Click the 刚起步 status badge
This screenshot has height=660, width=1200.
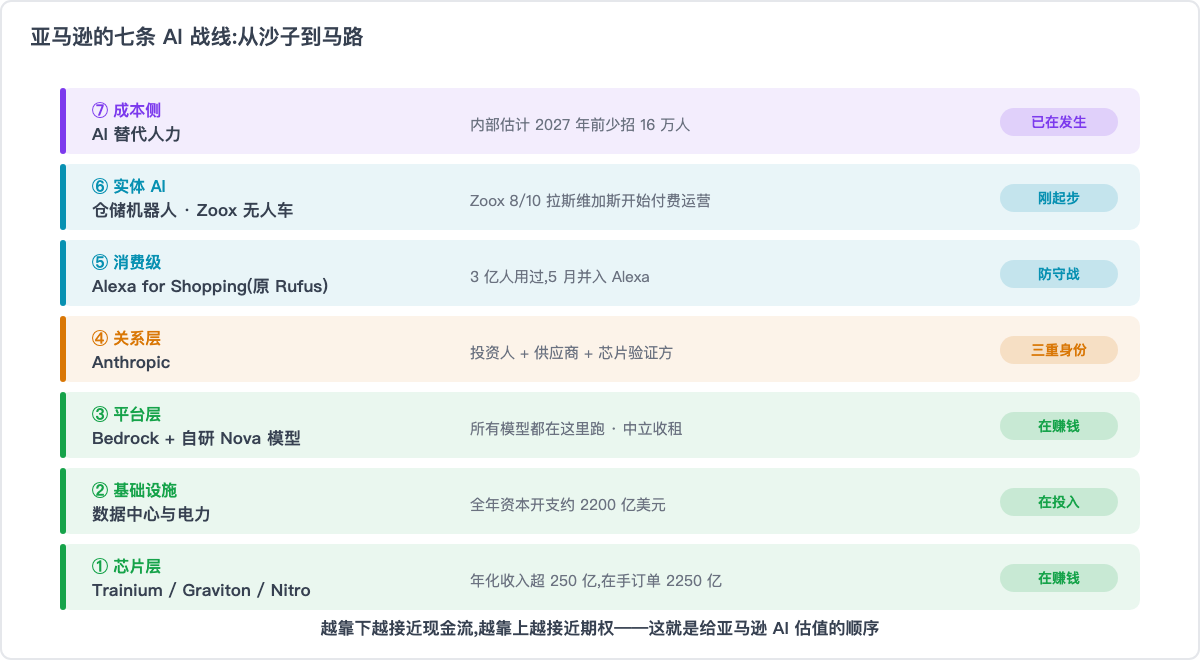1059,198
